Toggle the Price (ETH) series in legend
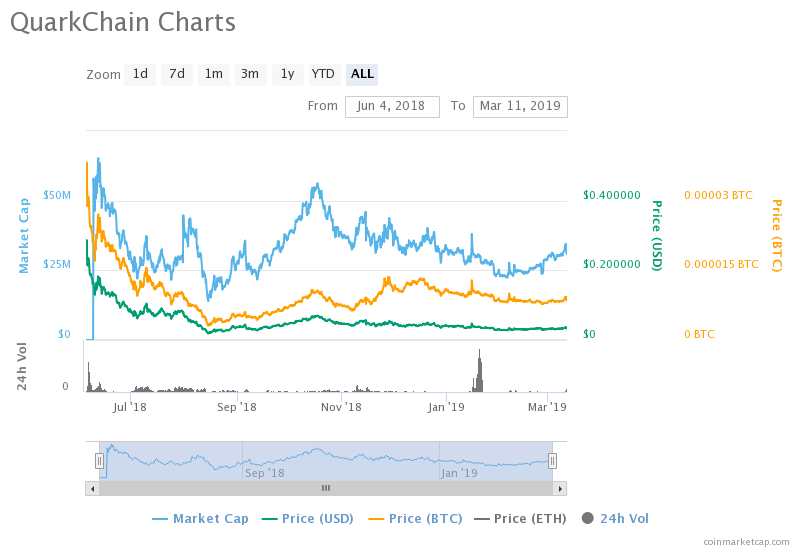 520,519
